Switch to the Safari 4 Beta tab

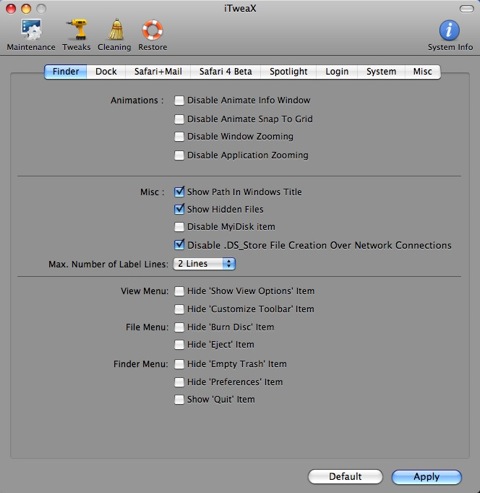[225, 72]
